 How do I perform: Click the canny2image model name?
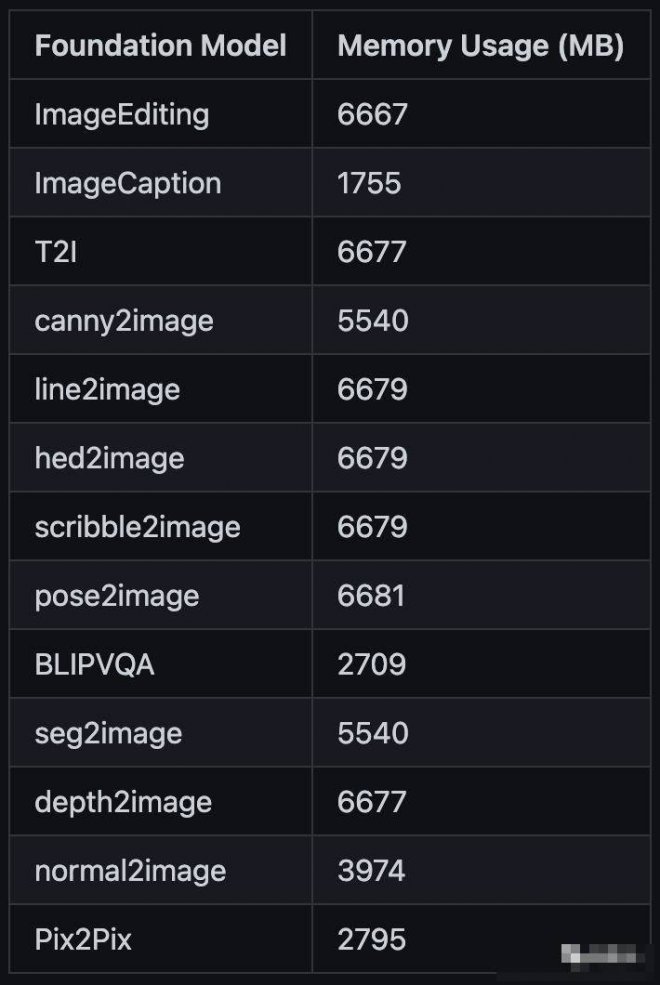(x=124, y=320)
